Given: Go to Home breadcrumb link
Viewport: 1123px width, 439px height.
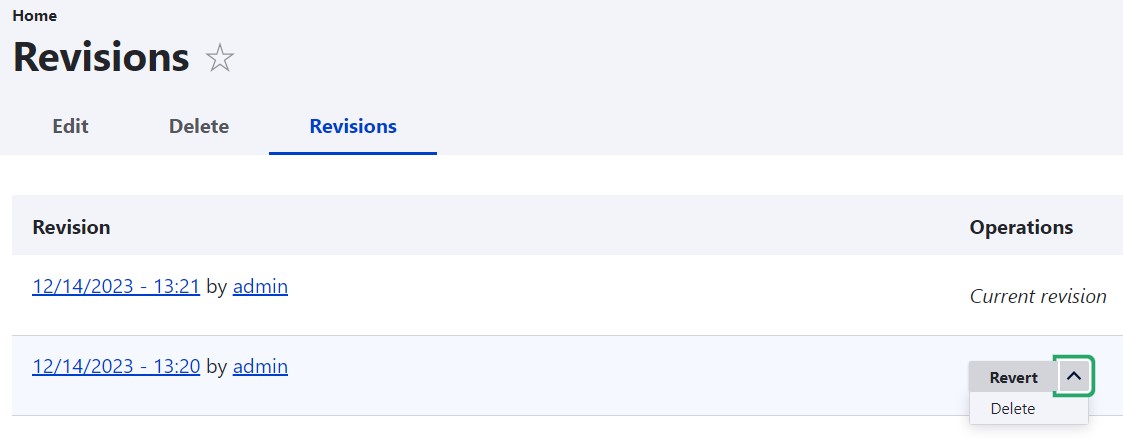Looking at the screenshot, I should pyautogui.click(x=34, y=16).
